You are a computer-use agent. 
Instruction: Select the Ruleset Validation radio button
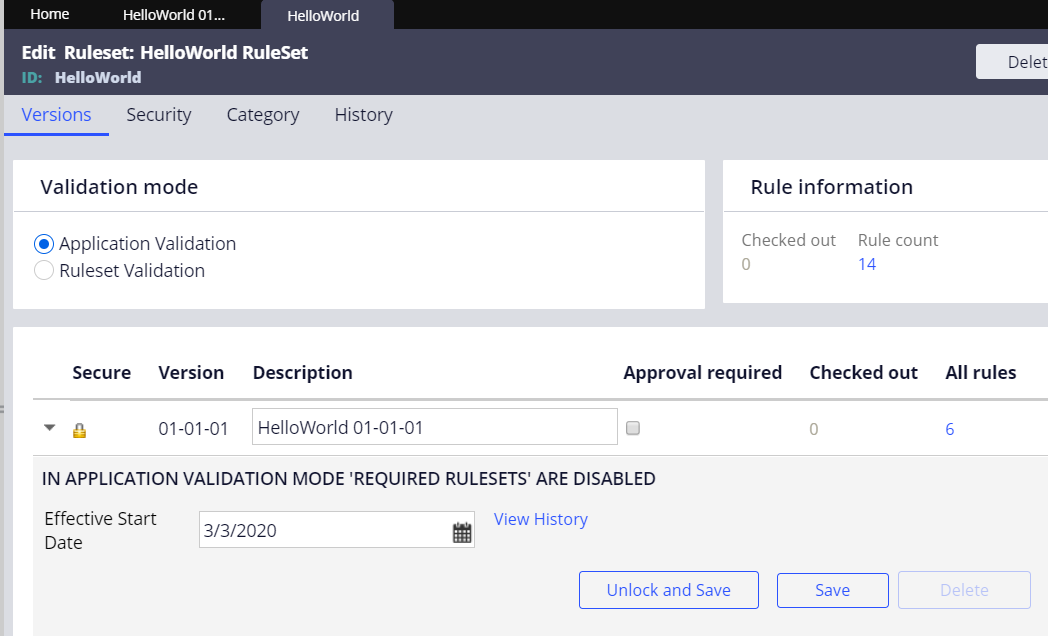point(42,270)
